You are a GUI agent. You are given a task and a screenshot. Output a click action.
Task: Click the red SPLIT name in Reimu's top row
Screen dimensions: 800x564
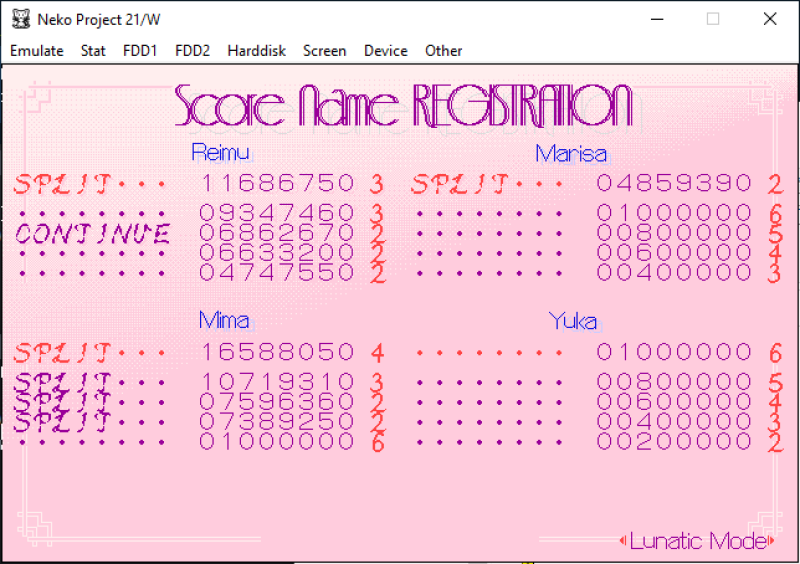point(63,184)
